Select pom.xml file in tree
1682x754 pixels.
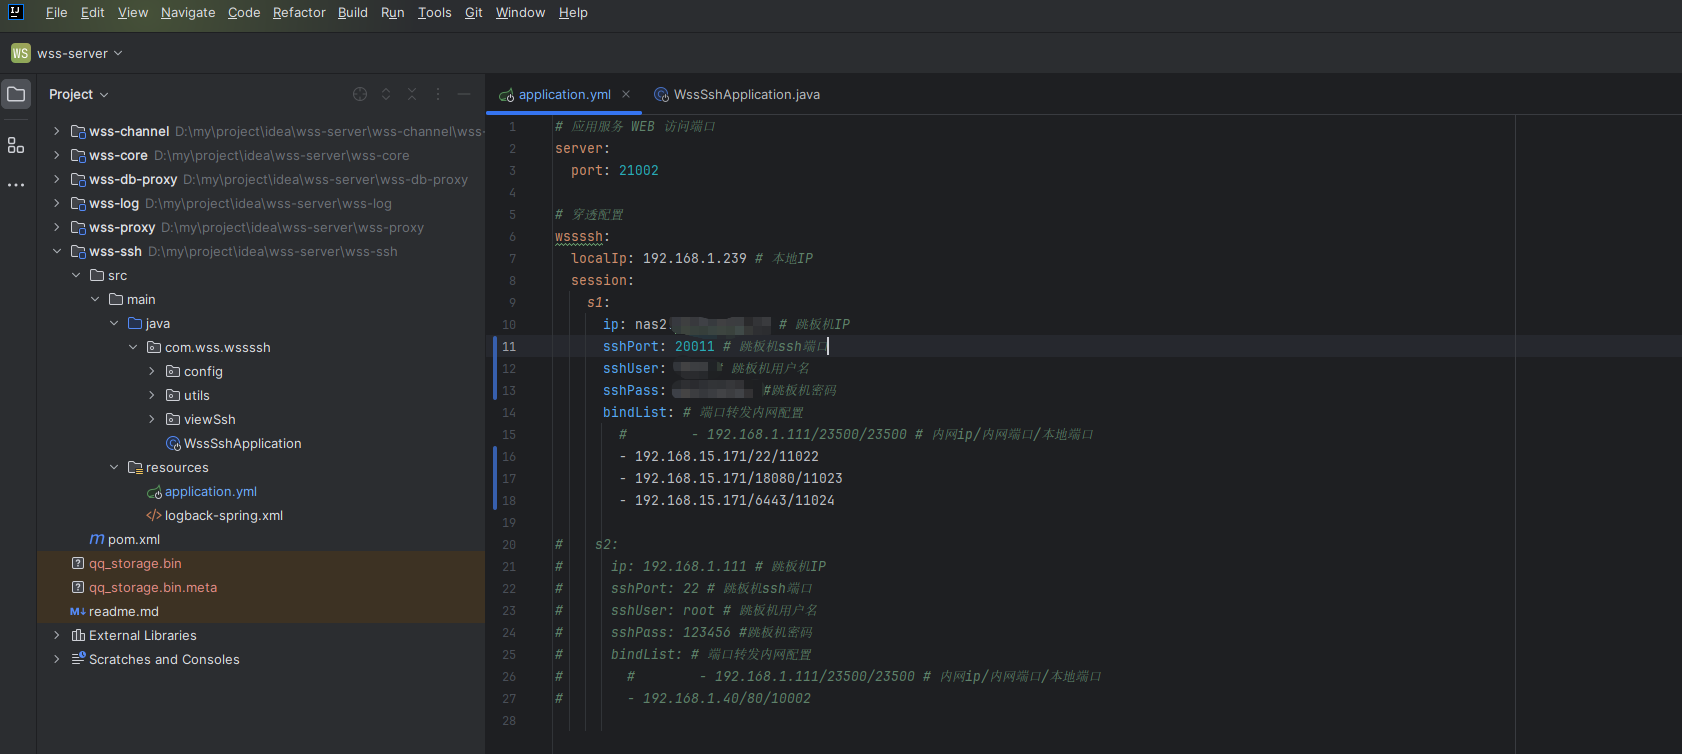point(133,539)
